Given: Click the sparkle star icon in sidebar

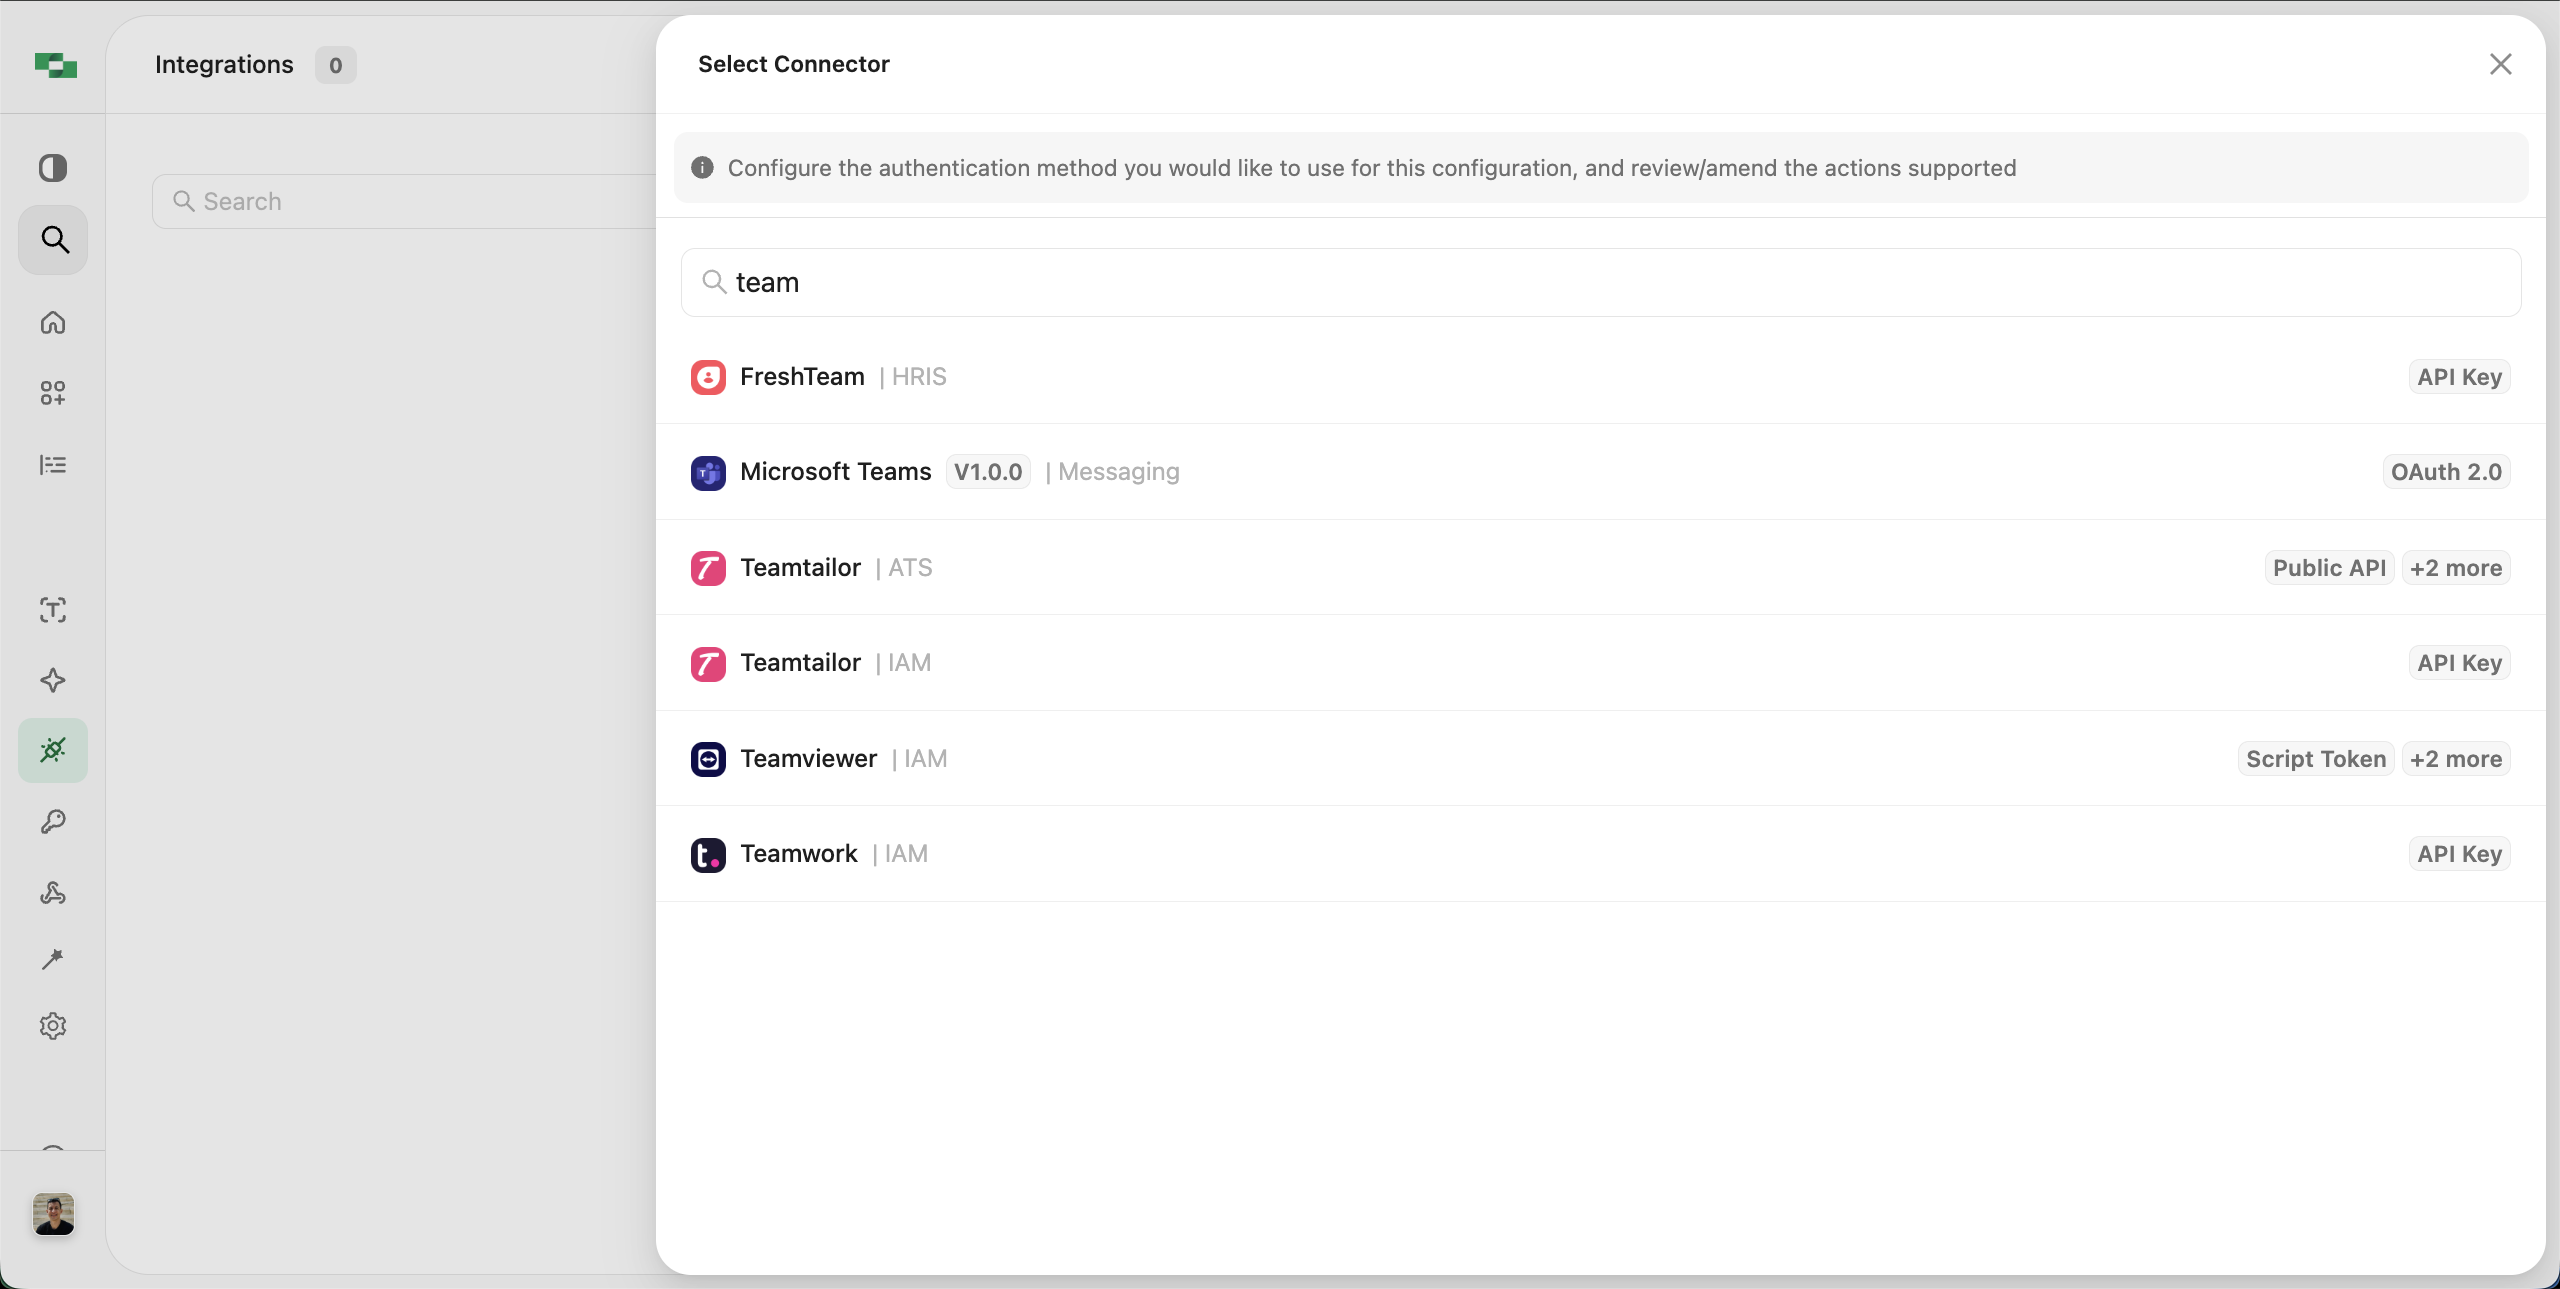Looking at the screenshot, I should point(53,681).
